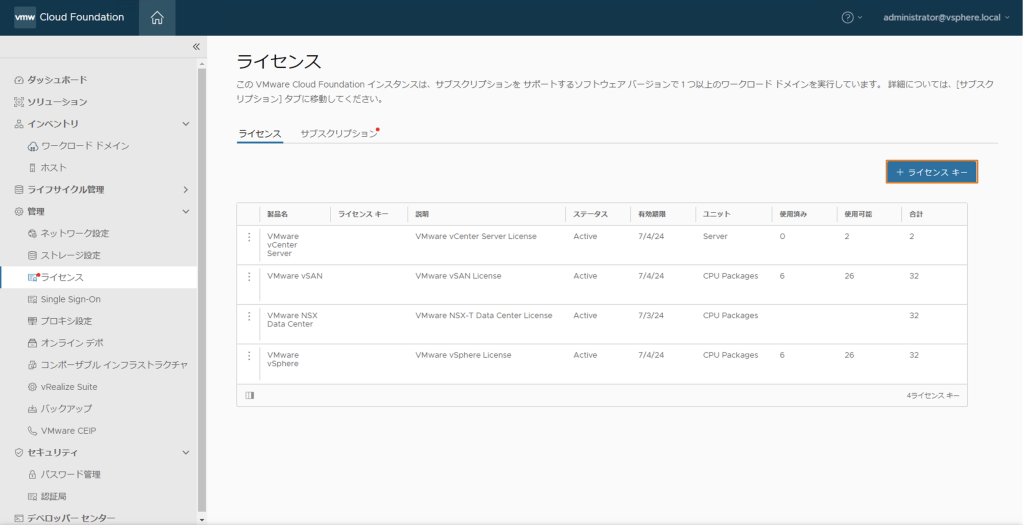The image size is (1024, 525).
Task: Open パスワード管理 under セキュリティ
Action: (x=70, y=474)
